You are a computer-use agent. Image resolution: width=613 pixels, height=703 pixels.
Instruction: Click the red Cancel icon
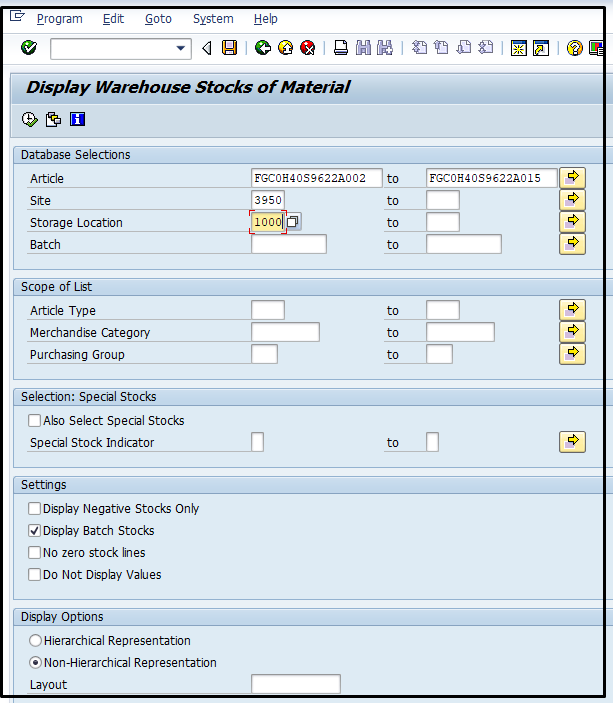click(x=308, y=48)
